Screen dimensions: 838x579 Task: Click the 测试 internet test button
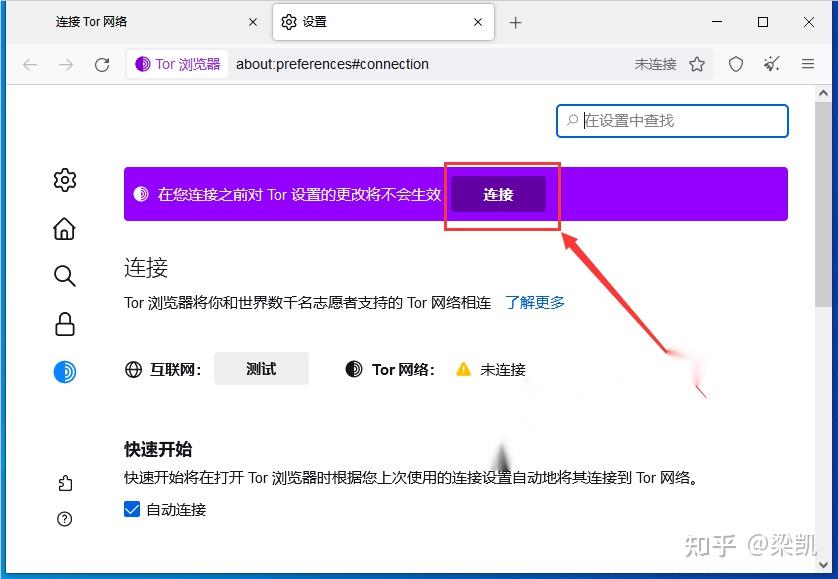coord(261,368)
